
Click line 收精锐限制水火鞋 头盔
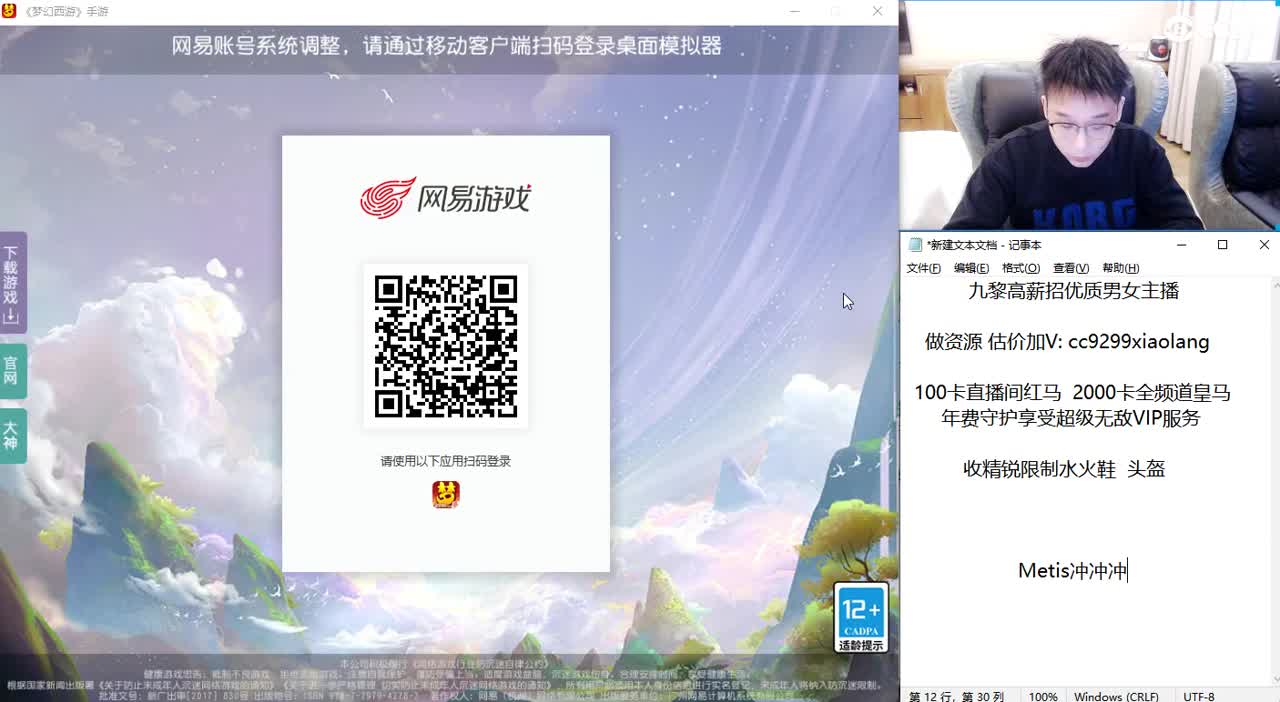(x=1064, y=469)
